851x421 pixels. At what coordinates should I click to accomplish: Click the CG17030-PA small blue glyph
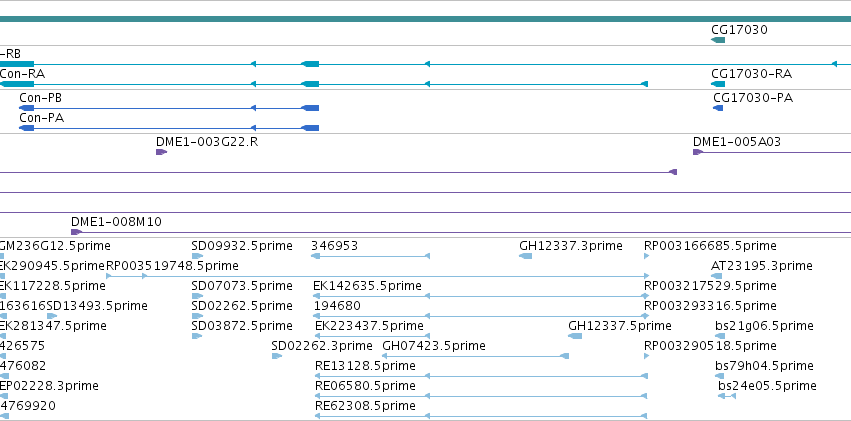click(x=718, y=108)
